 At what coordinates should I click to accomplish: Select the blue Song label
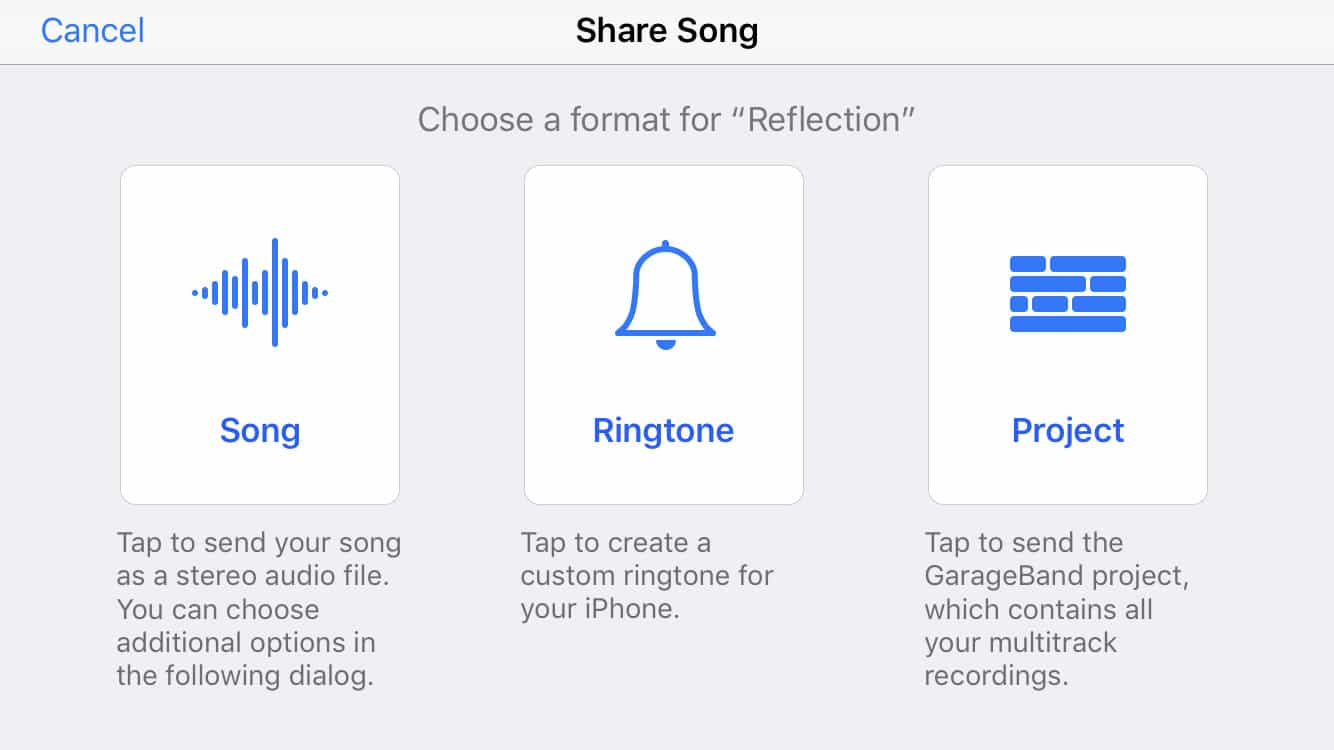tap(260, 430)
